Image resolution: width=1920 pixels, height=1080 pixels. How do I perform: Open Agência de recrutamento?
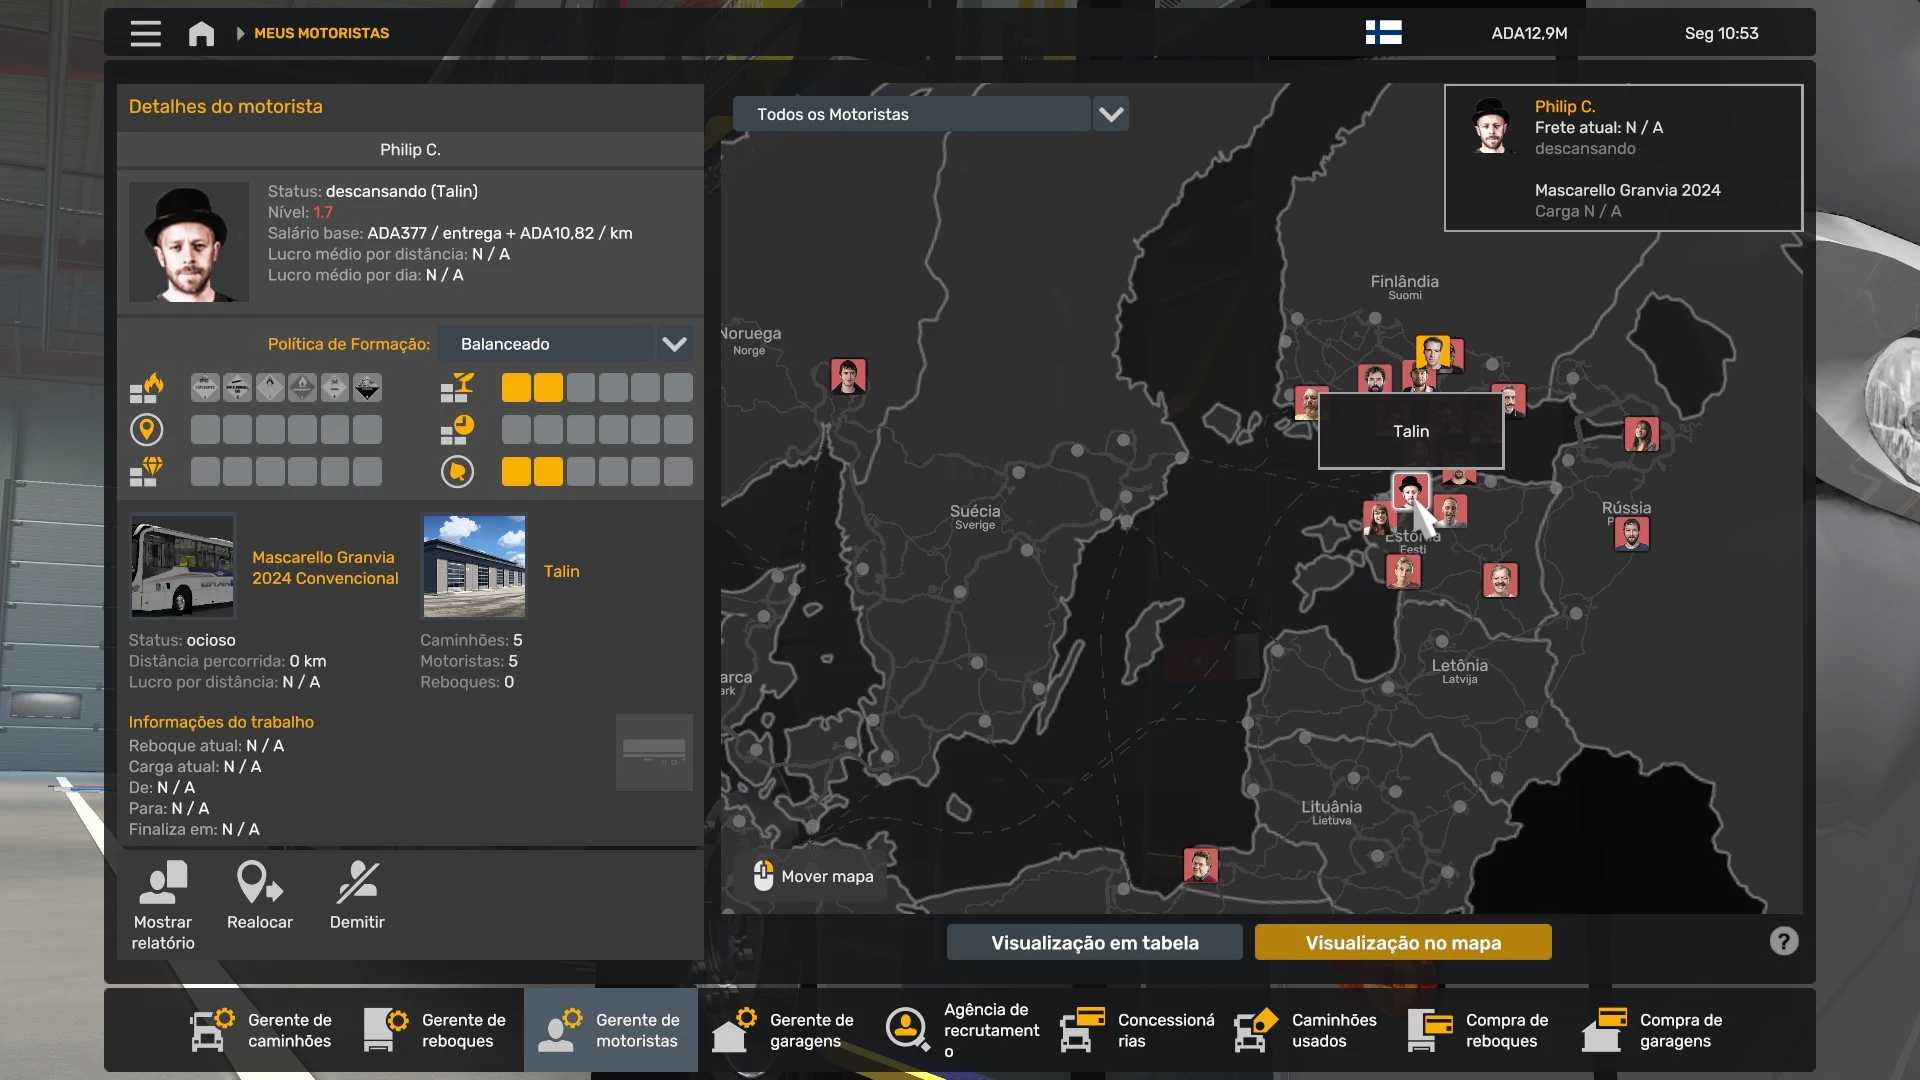(x=964, y=1030)
